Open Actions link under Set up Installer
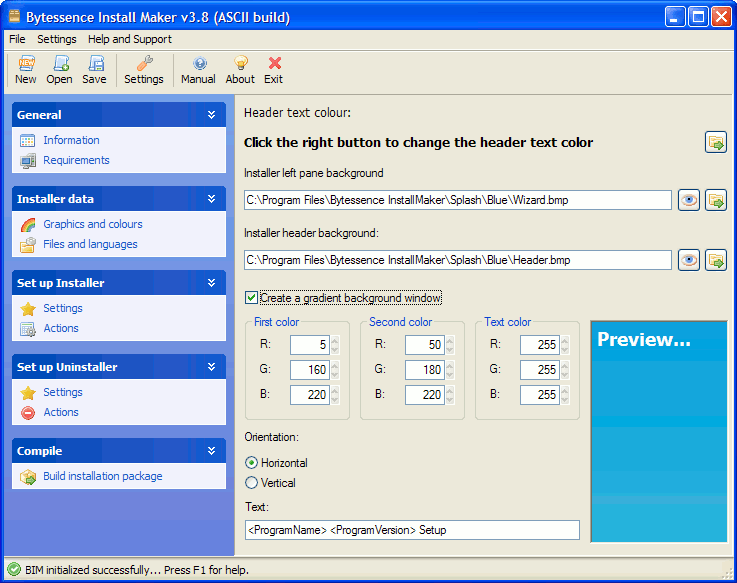This screenshot has height=583, width=737. point(61,328)
